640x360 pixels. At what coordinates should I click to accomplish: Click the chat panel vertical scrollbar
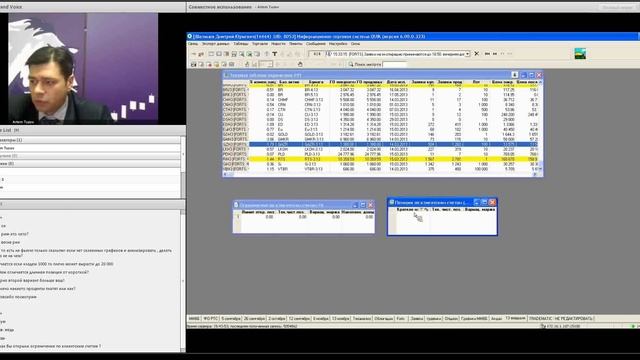point(183,281)
